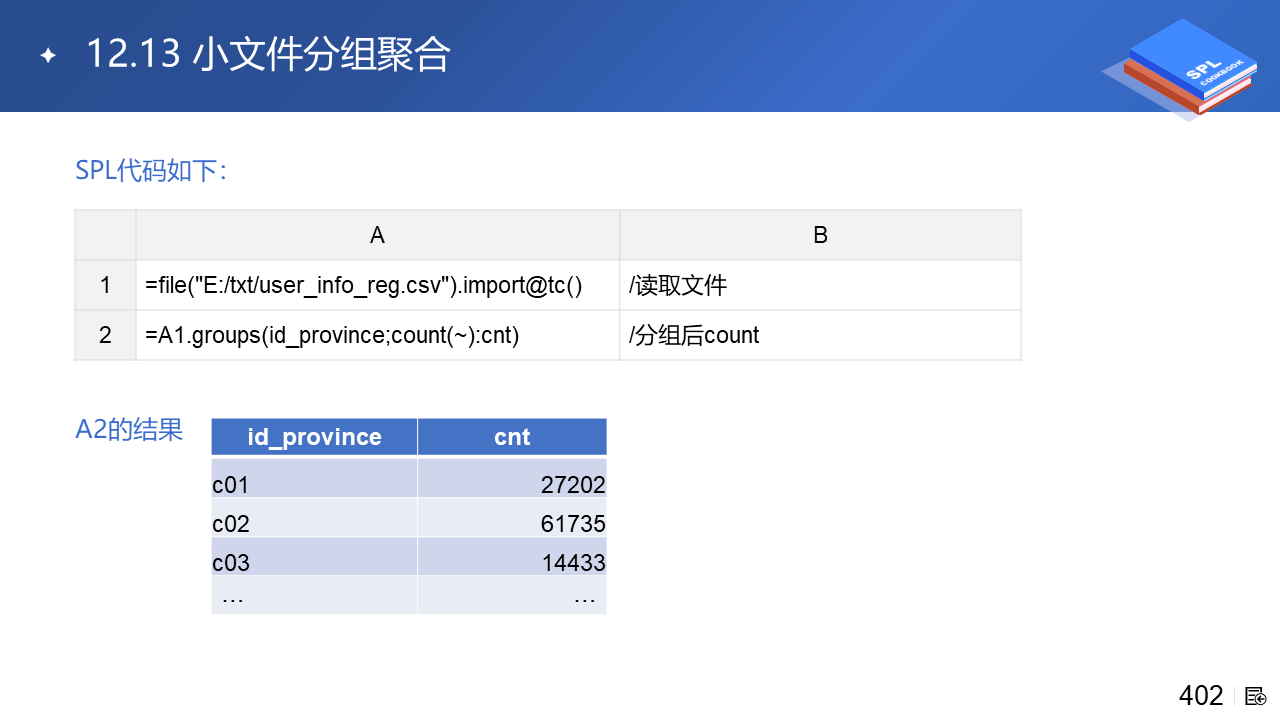This screenshot has height=720, width=1280.
Task: Click the SPL代码如下 heading text
Action: (x=151, y=171)
